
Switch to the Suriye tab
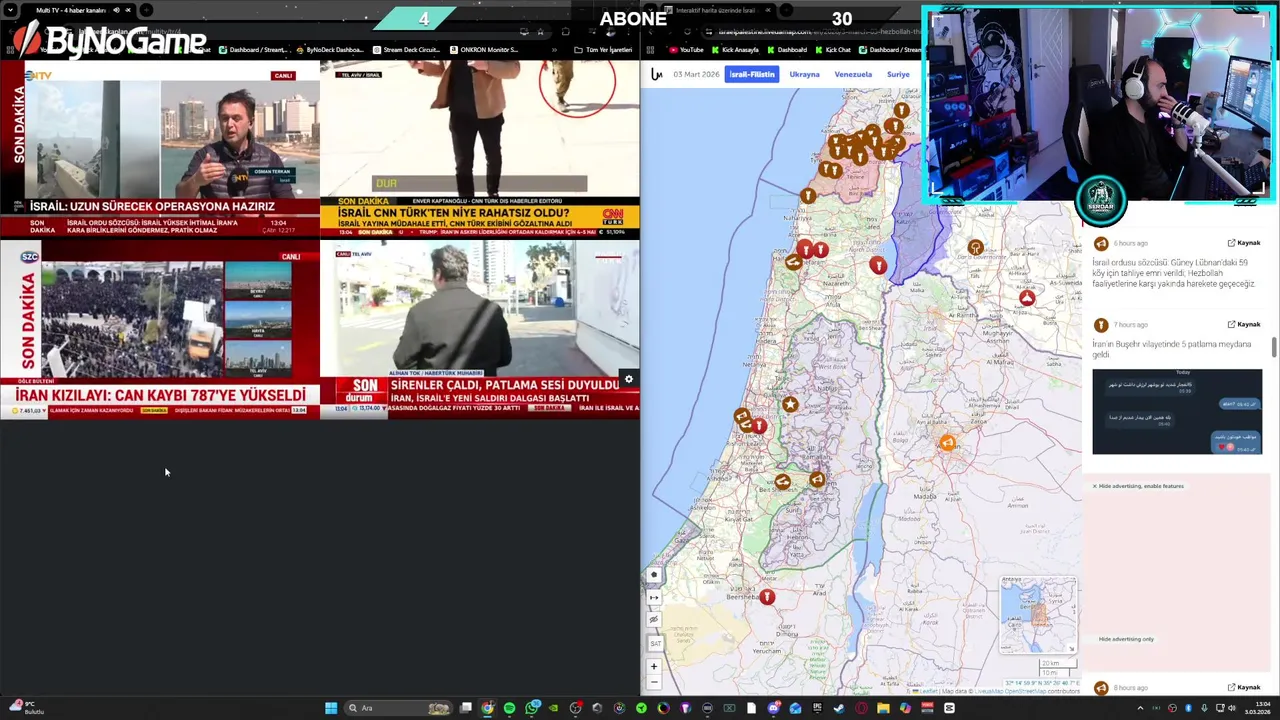click(x=898, y=74)
